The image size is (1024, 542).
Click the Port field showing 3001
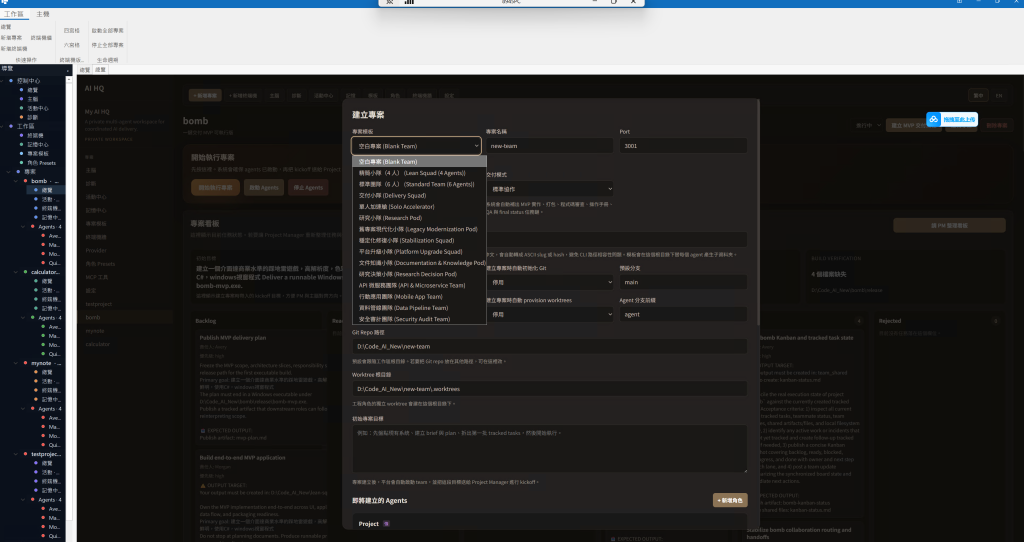[x=683, y=146]
